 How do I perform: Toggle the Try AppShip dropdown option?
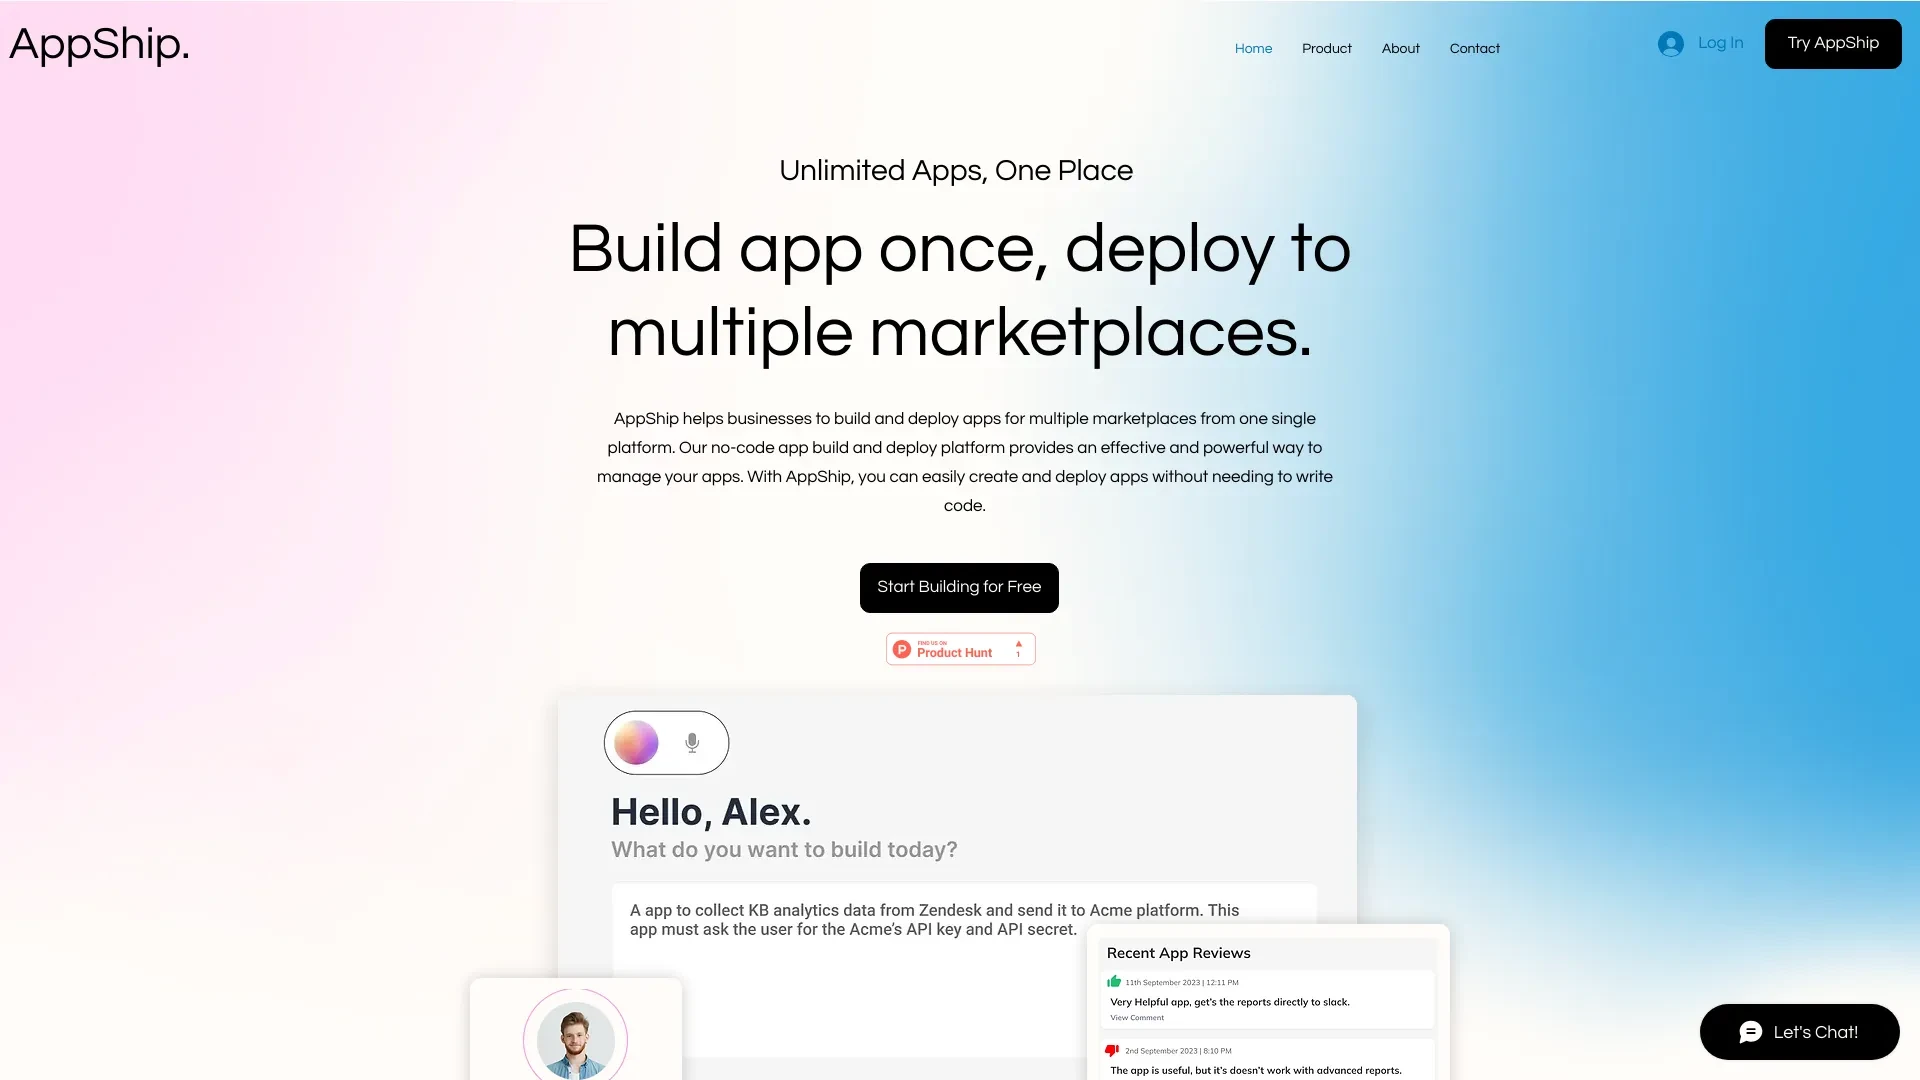[x=1833, y=44]
